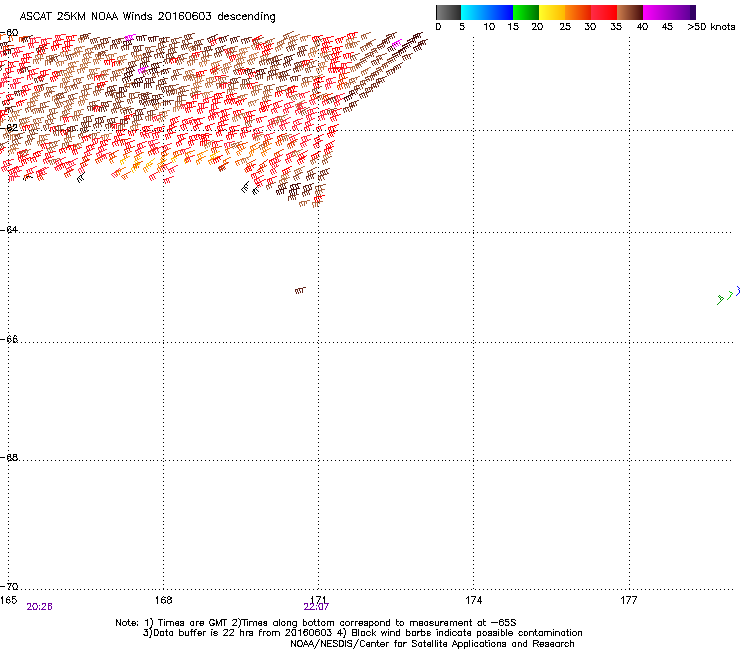Click the -68 latitude label

9,458
